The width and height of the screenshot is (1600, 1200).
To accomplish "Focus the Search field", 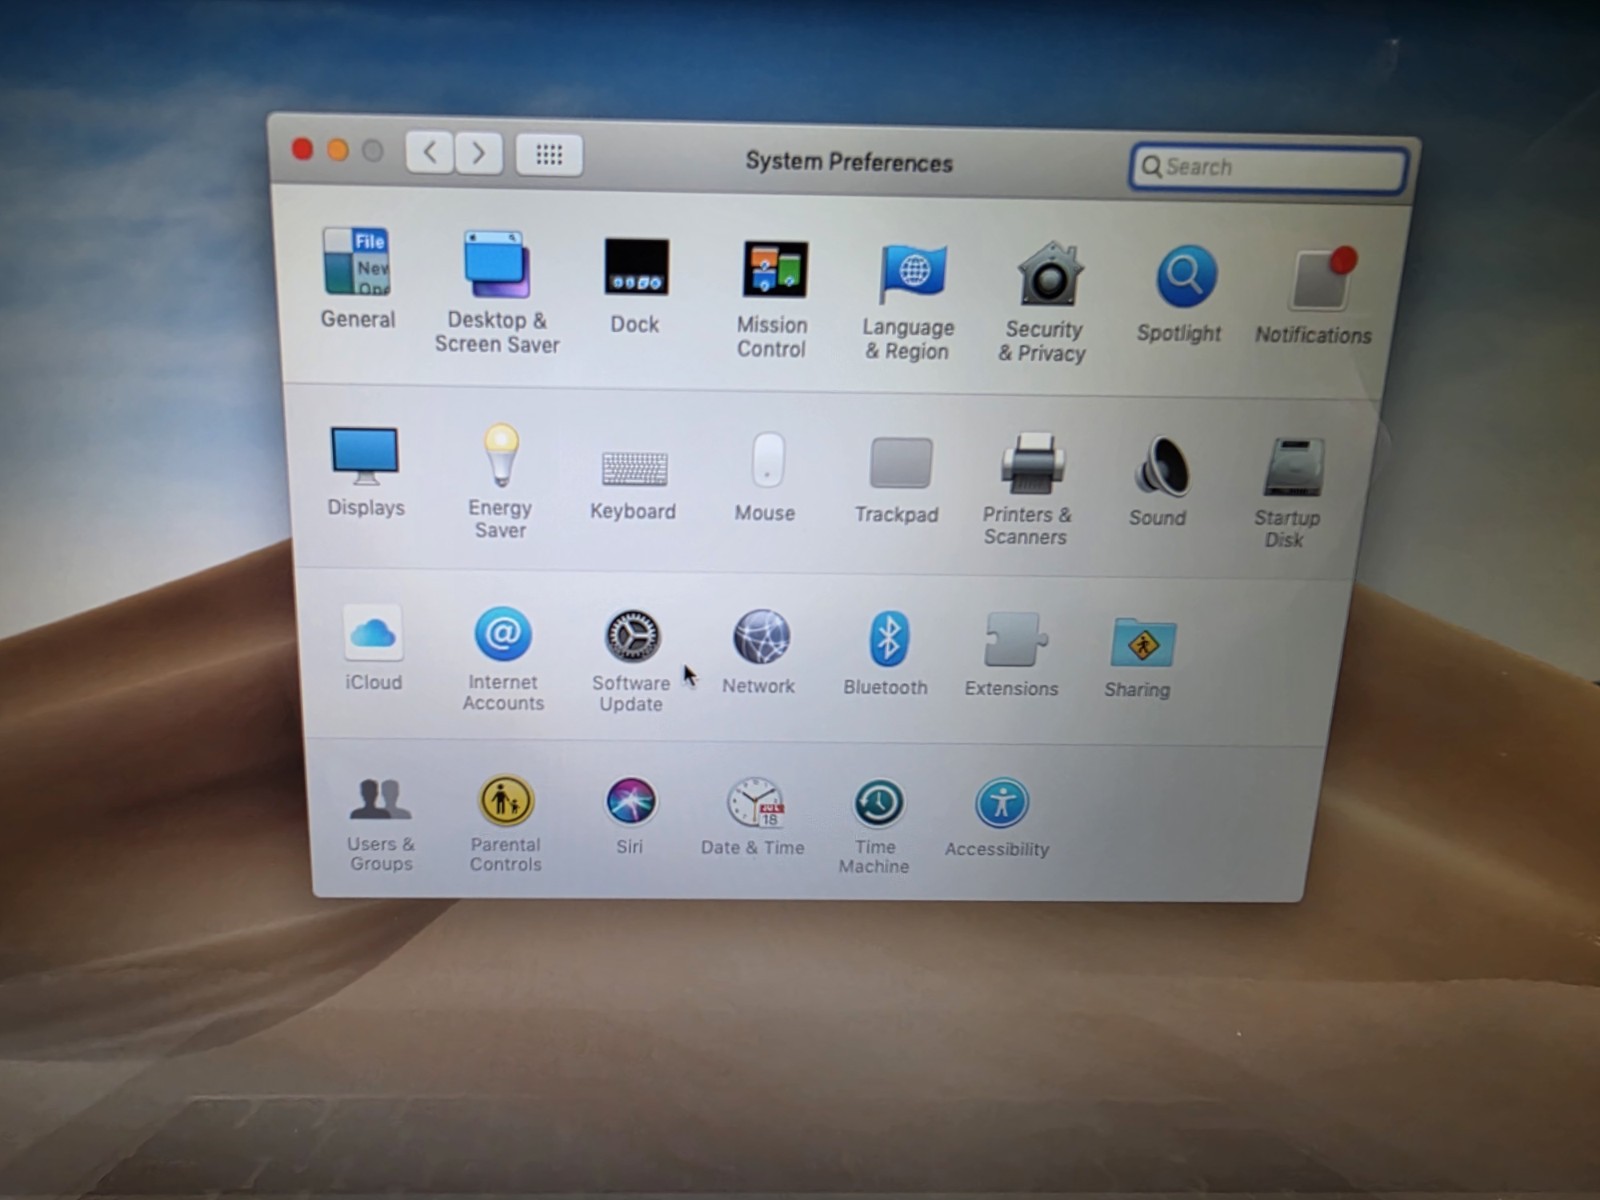I will 1269,167.
